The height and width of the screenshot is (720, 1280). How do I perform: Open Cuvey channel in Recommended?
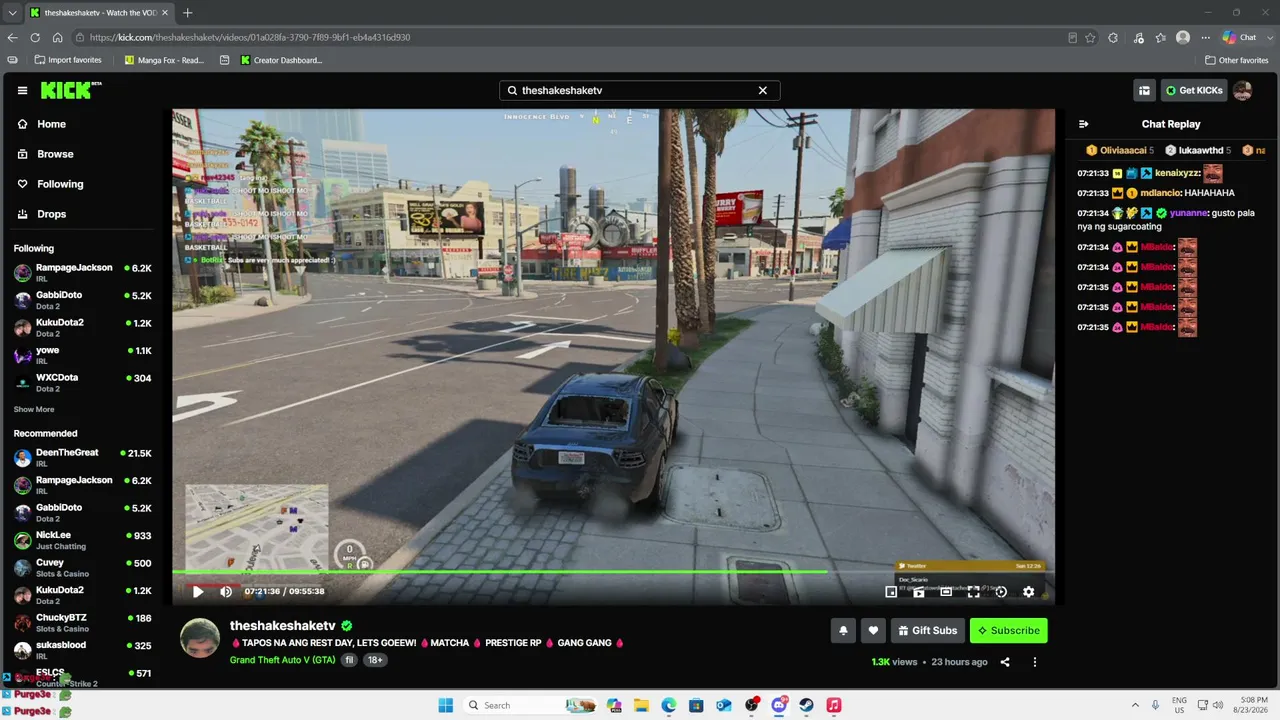click(x=82, y=568)
